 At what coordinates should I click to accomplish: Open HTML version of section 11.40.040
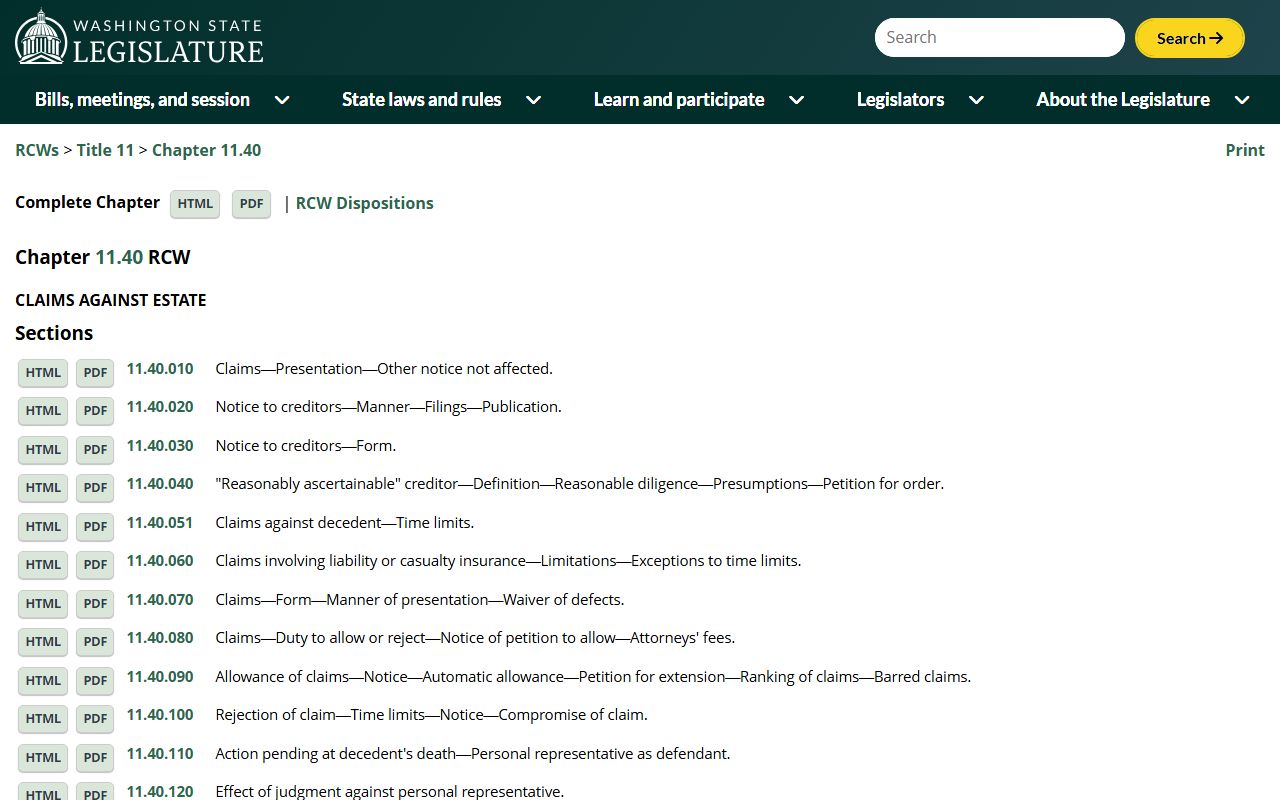[43, 487]
